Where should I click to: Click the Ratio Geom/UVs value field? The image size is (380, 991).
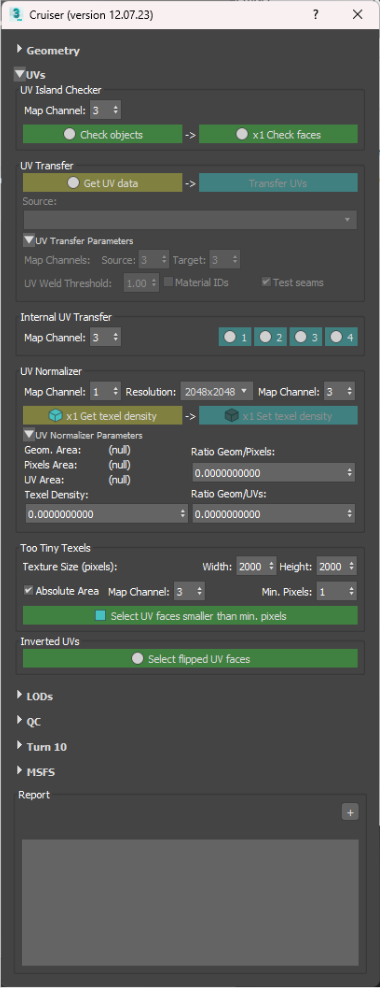(x=273, y=514)
